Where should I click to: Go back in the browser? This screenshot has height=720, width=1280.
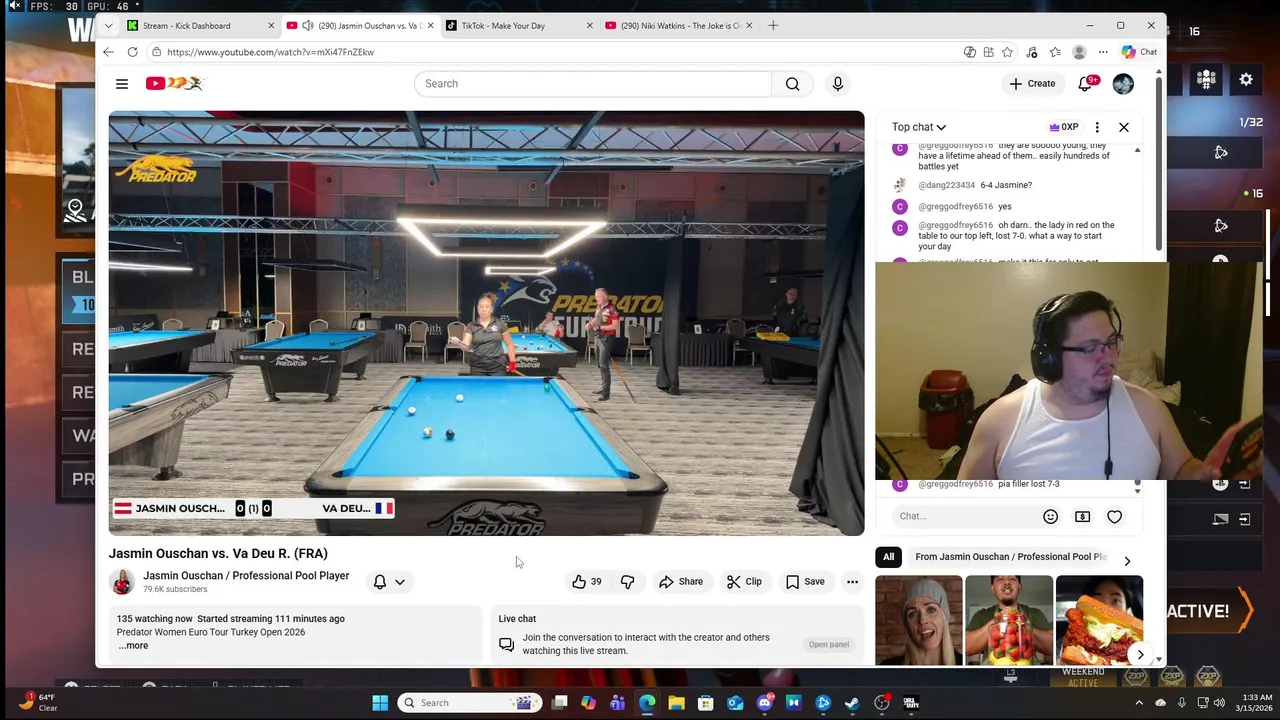pyautogui.click(x=108, y=52)
